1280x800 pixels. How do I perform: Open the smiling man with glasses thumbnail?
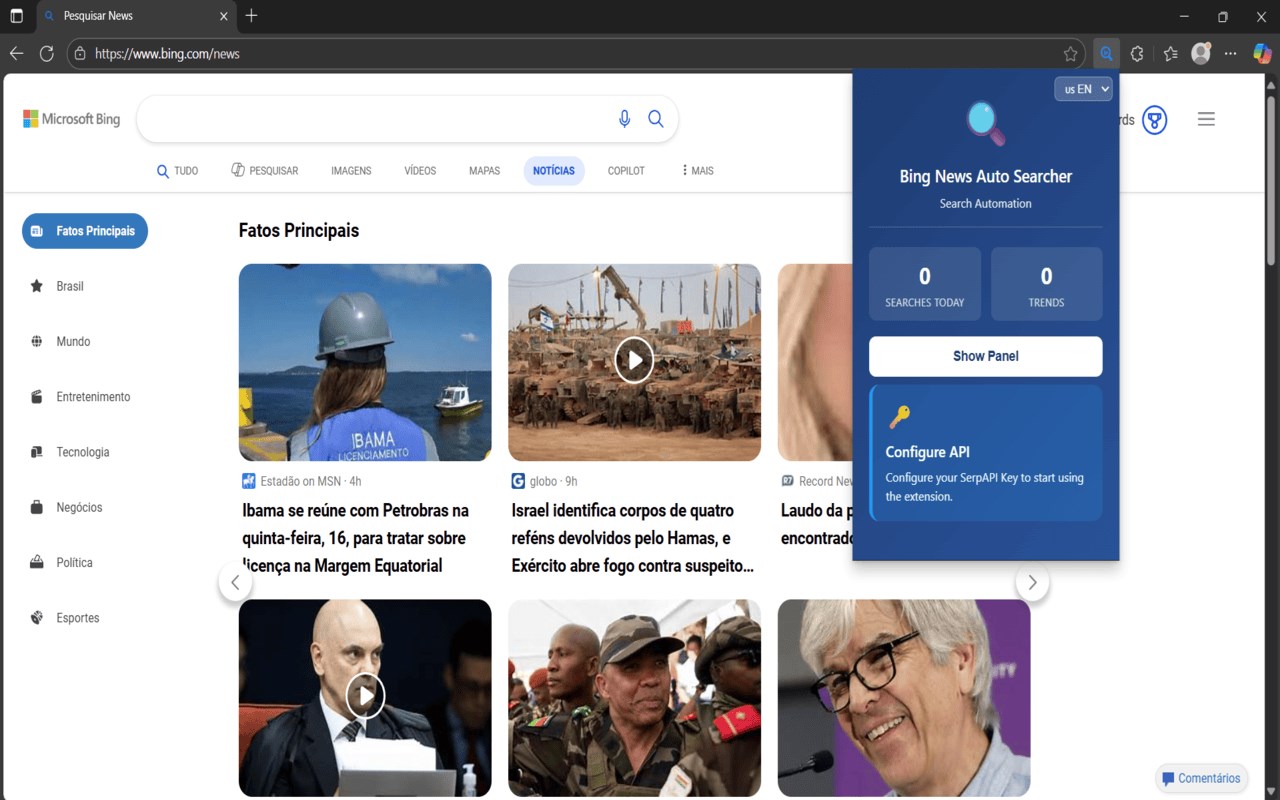pyautogui.click(x=904, y=697)
